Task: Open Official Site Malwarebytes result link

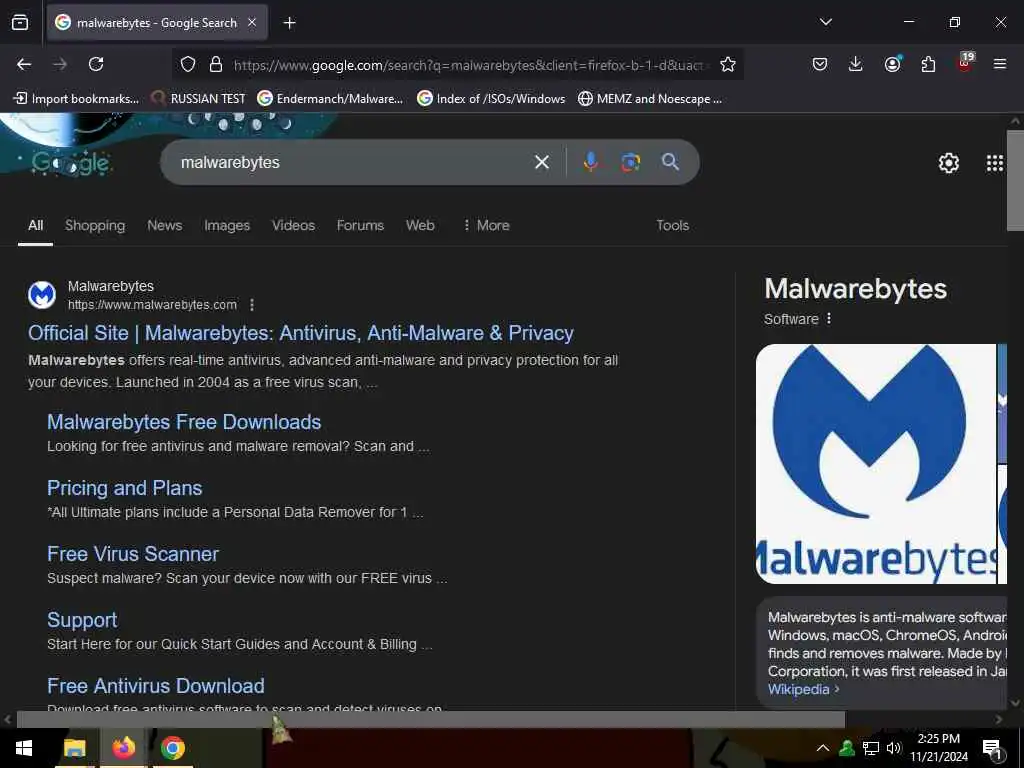Action: (300, 333)
